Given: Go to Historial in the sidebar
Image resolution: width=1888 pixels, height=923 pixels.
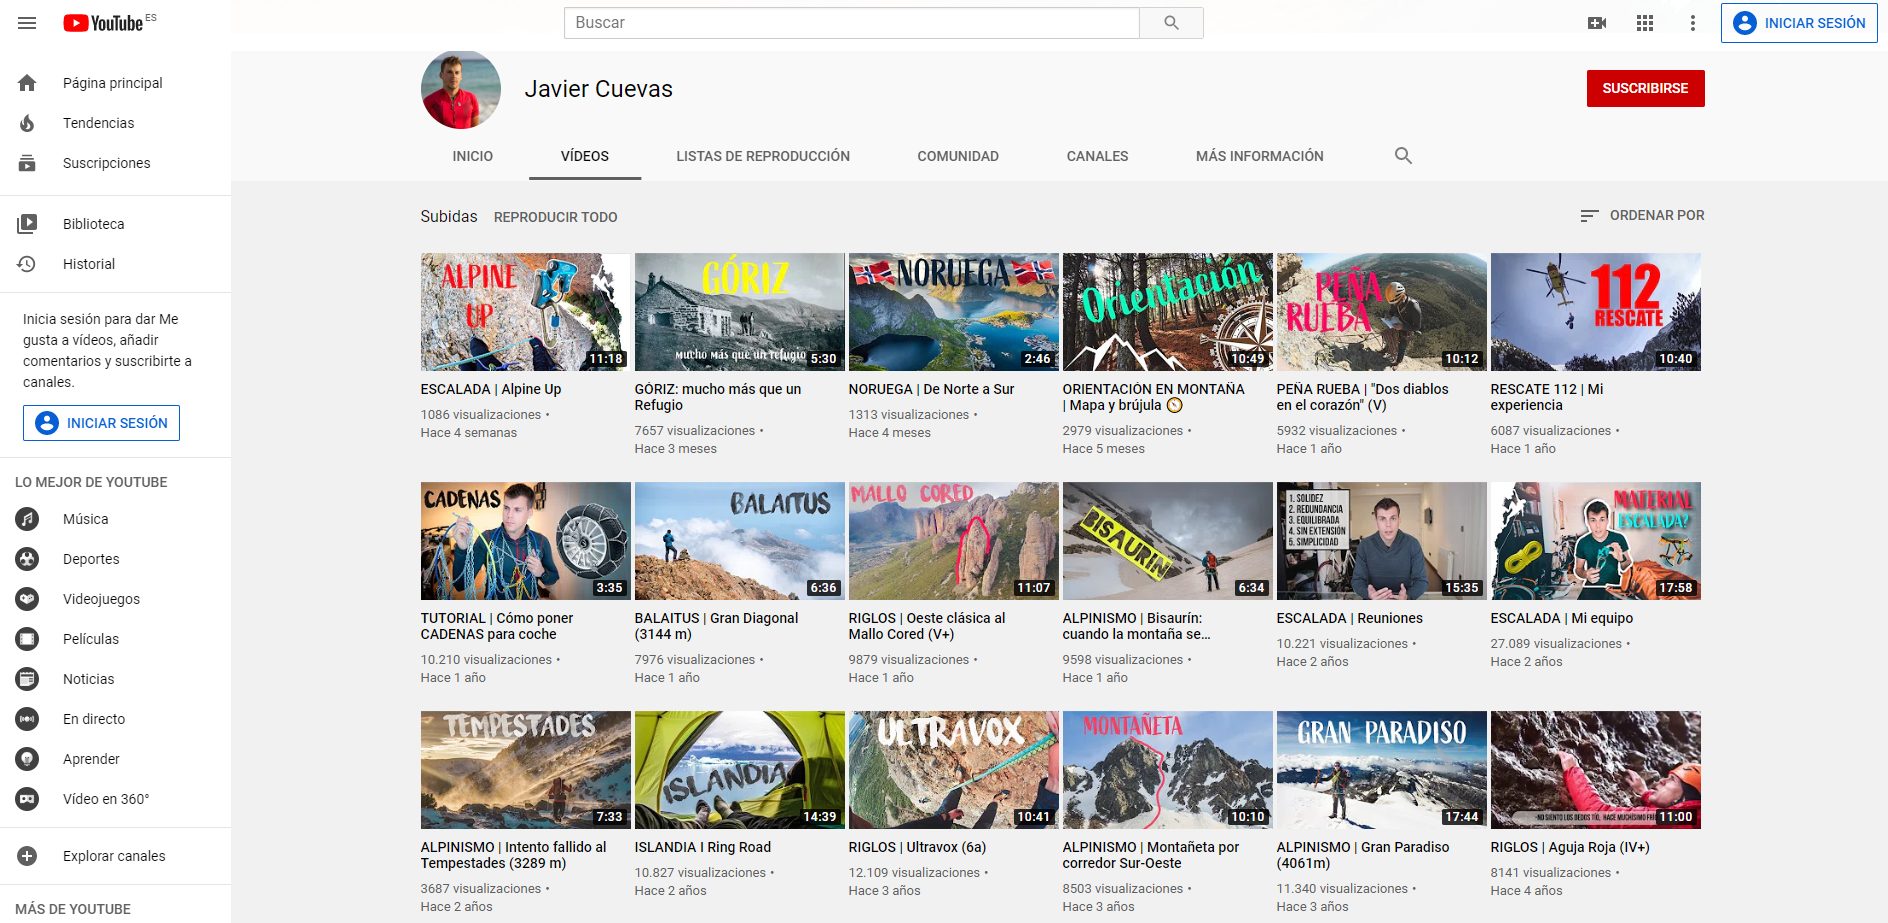Looking at the screenshot, I should (89, 264).
